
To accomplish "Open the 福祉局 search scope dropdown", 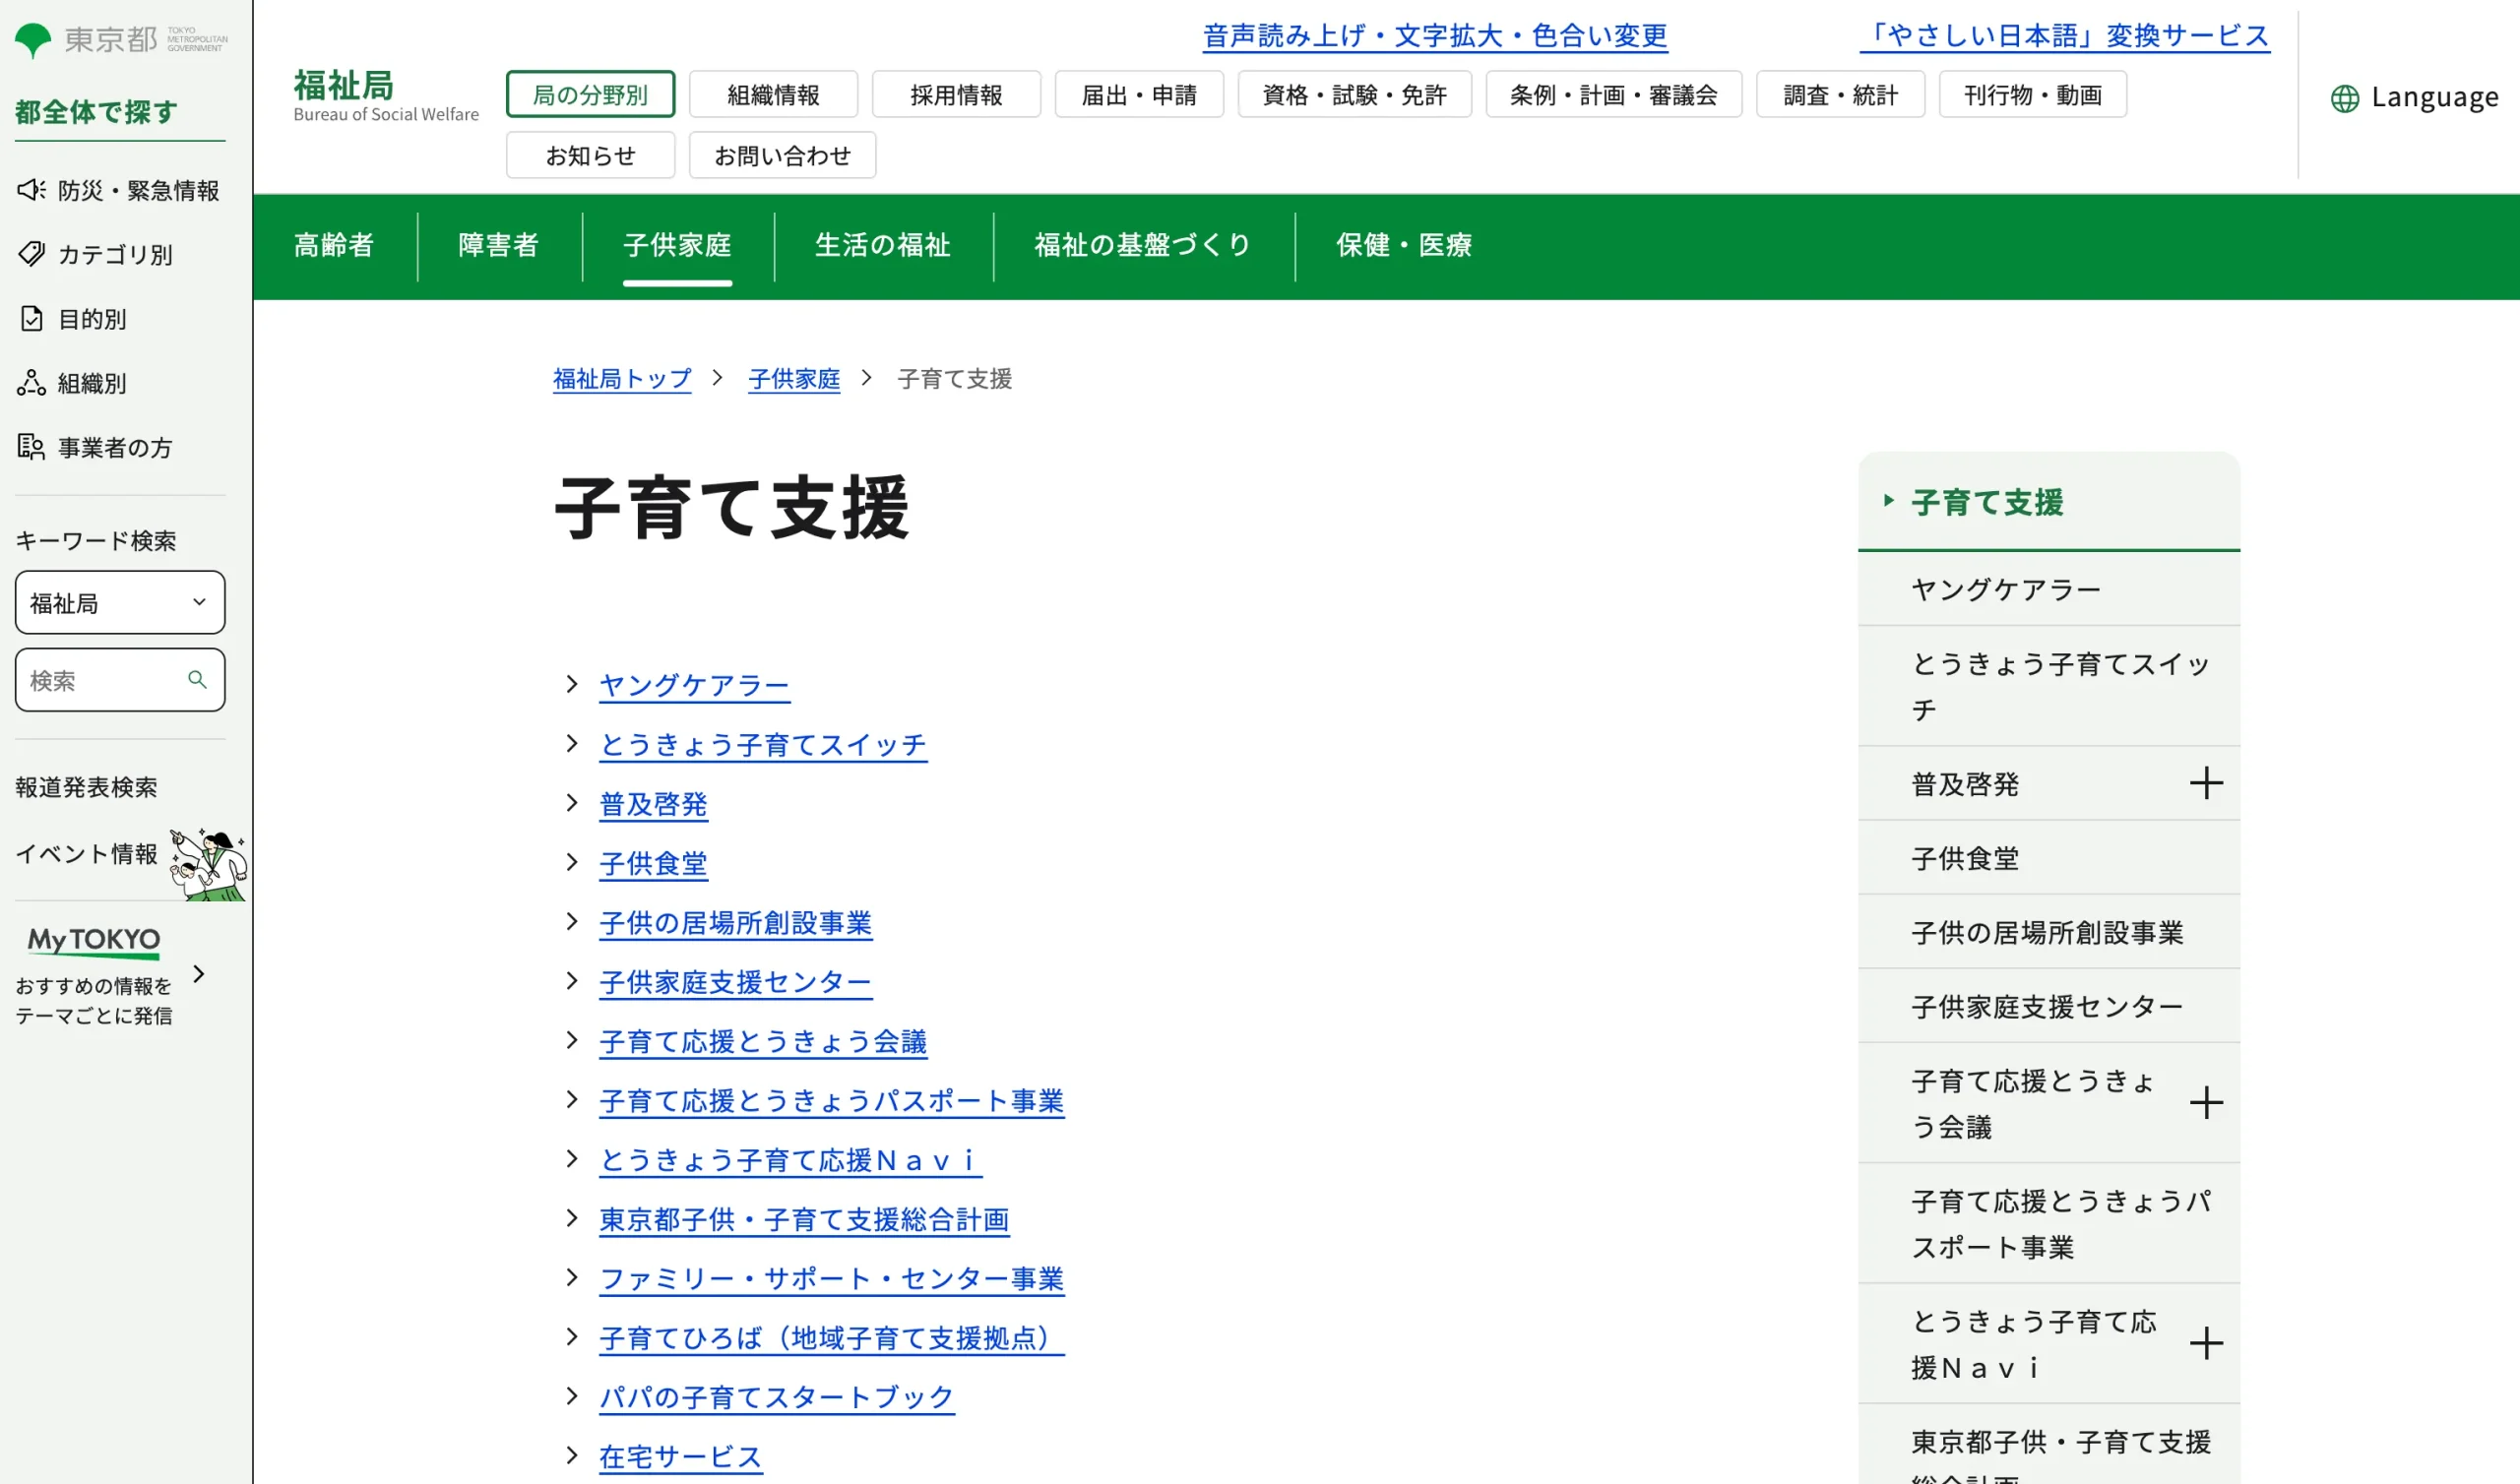I will 120,602.
